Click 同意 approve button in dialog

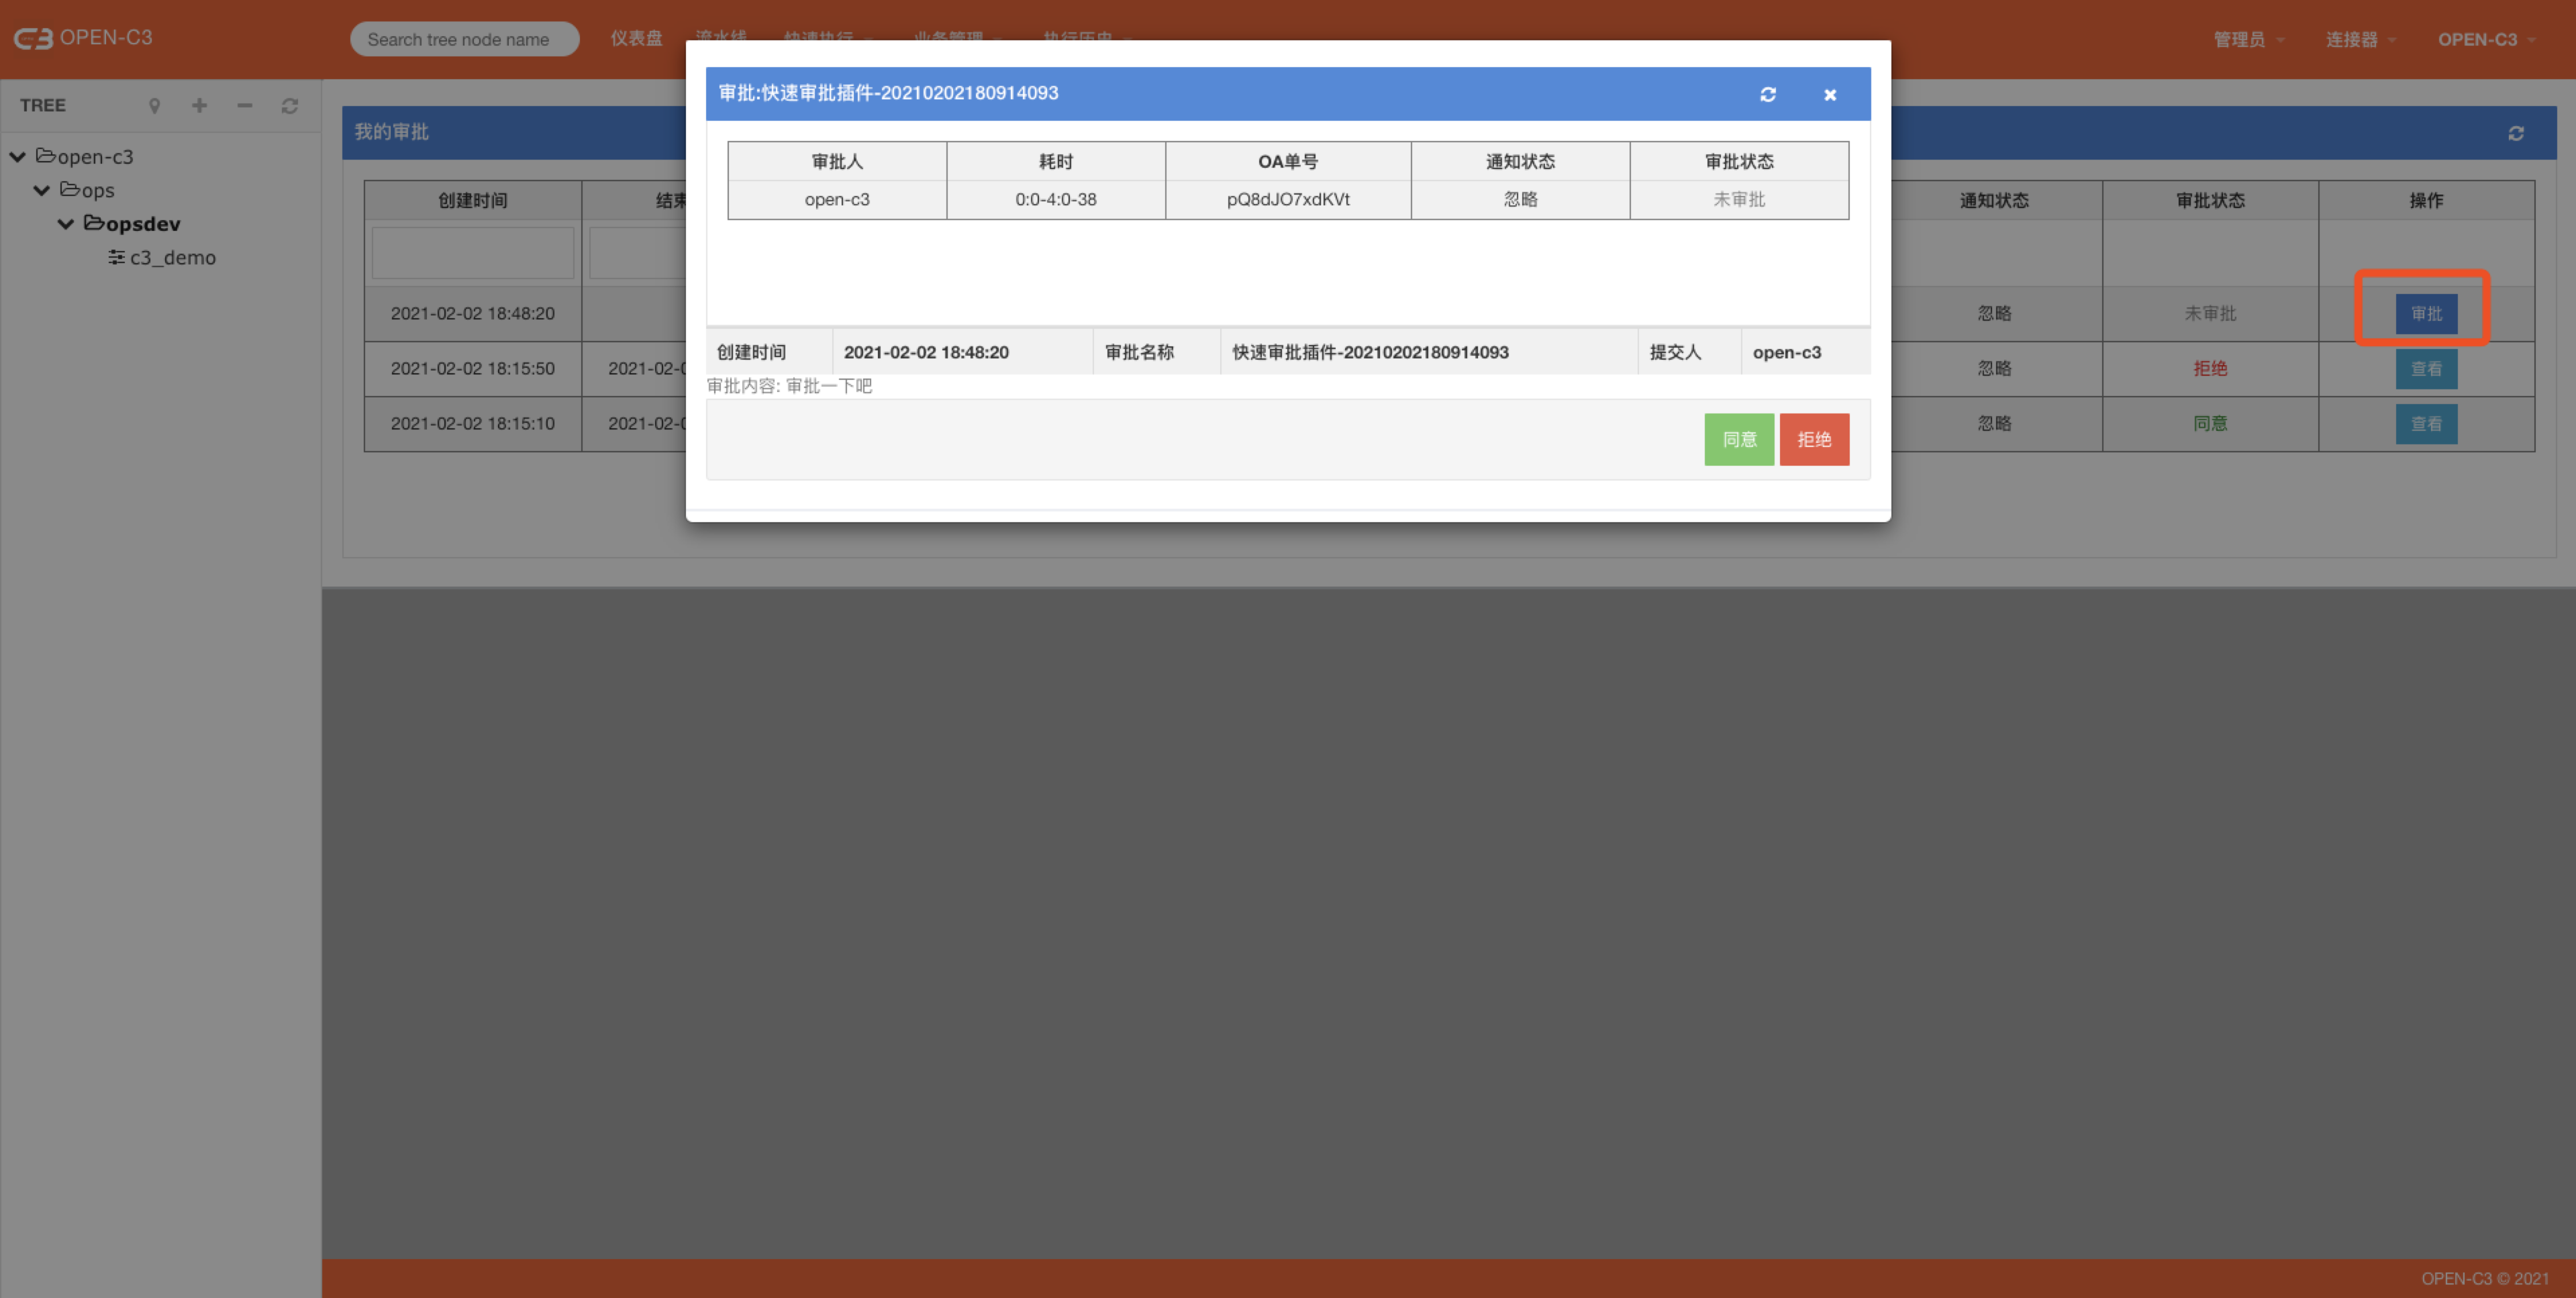point(1738,439)
